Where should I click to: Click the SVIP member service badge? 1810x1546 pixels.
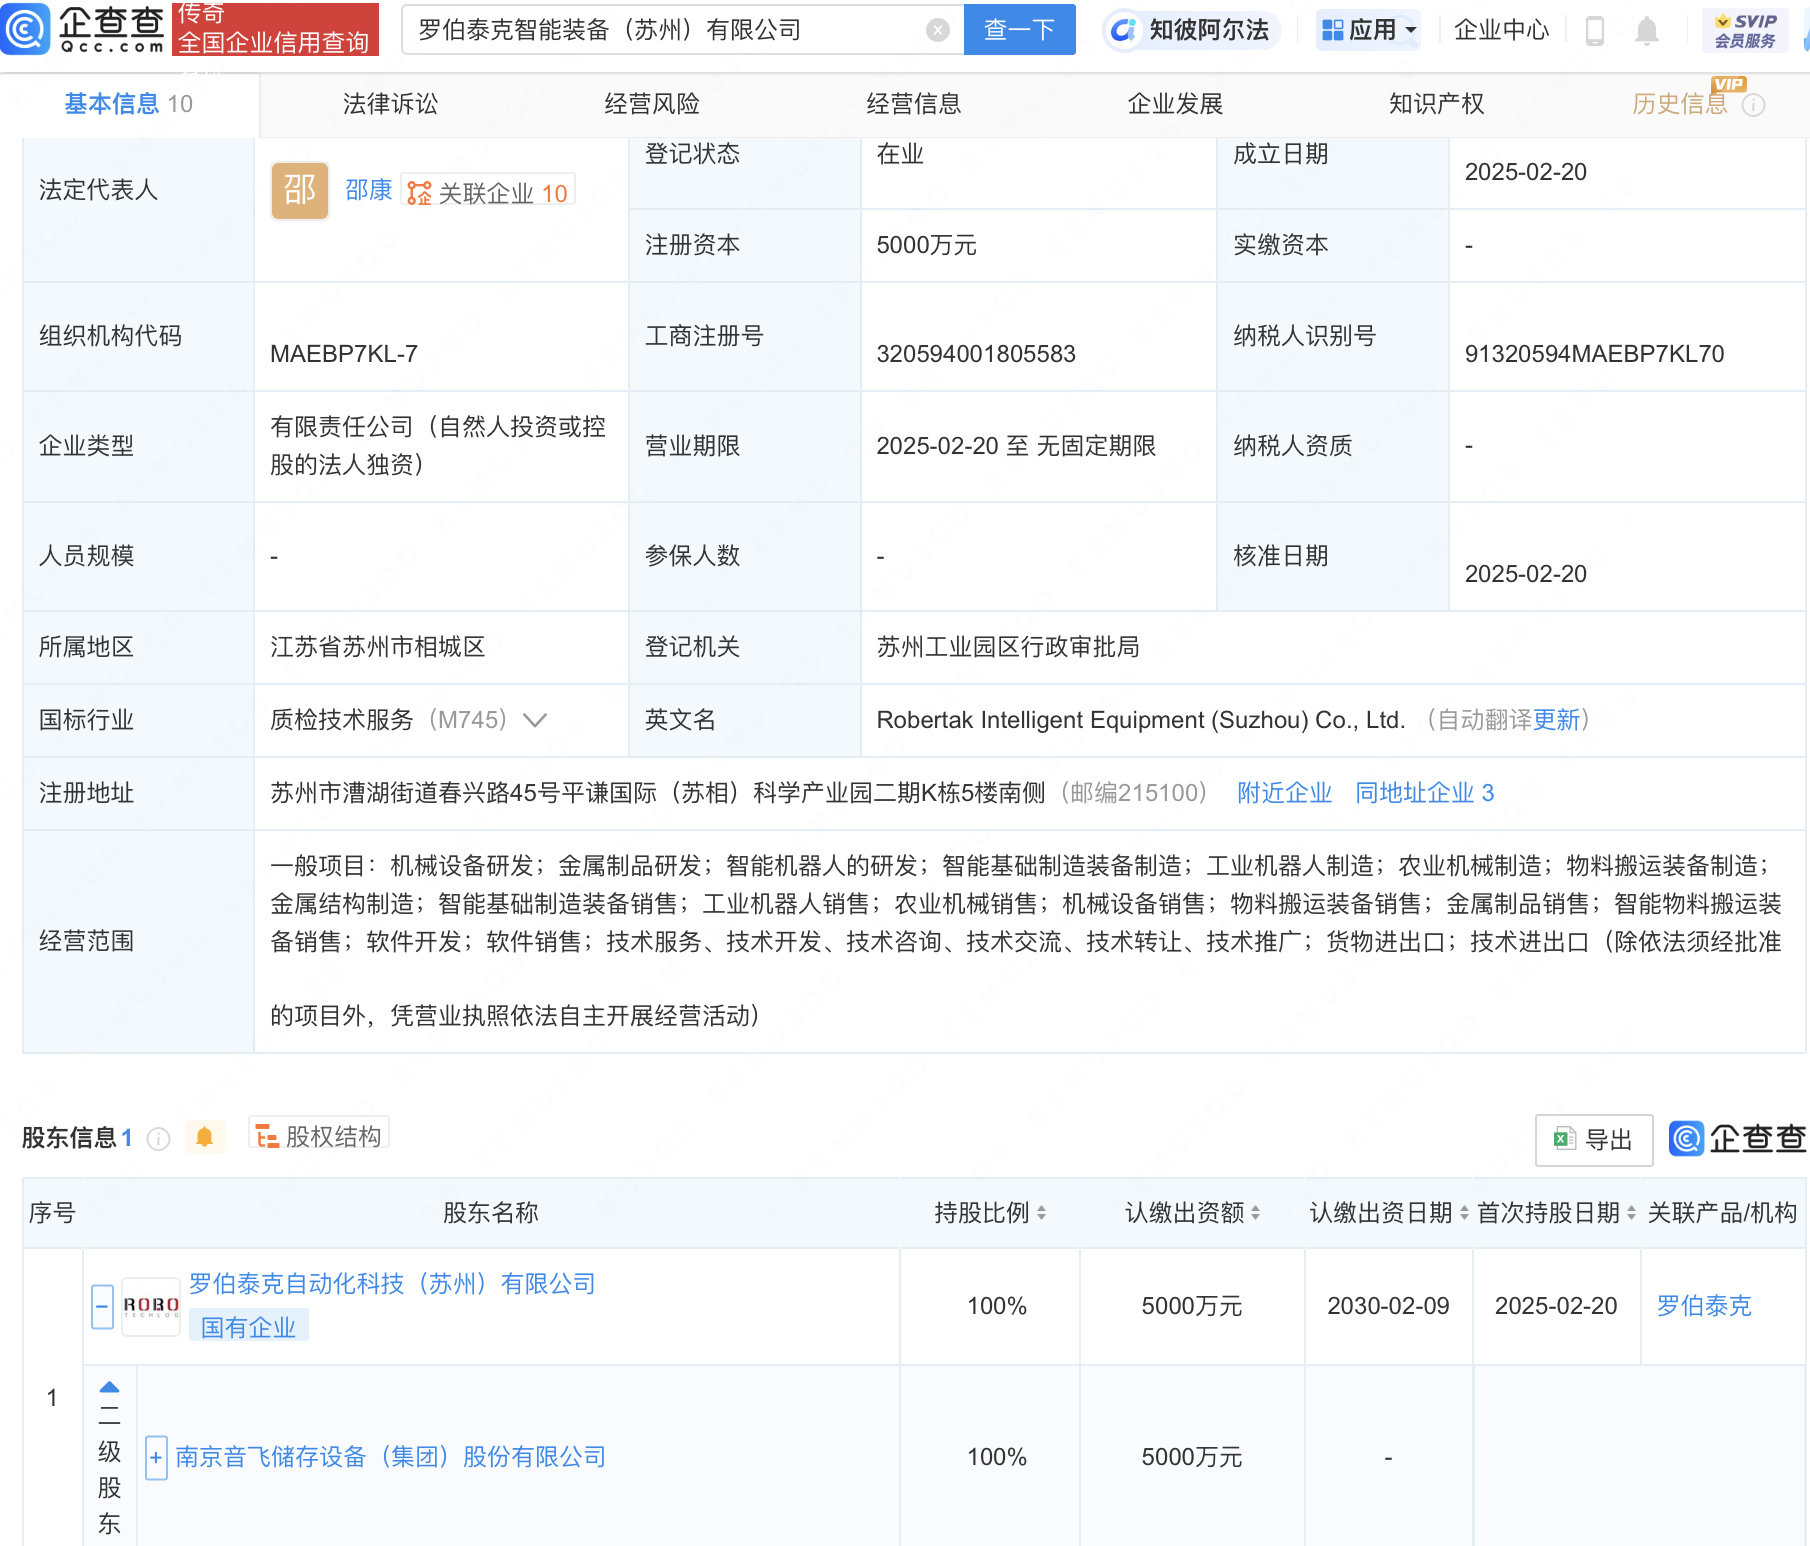point(1745,31)
